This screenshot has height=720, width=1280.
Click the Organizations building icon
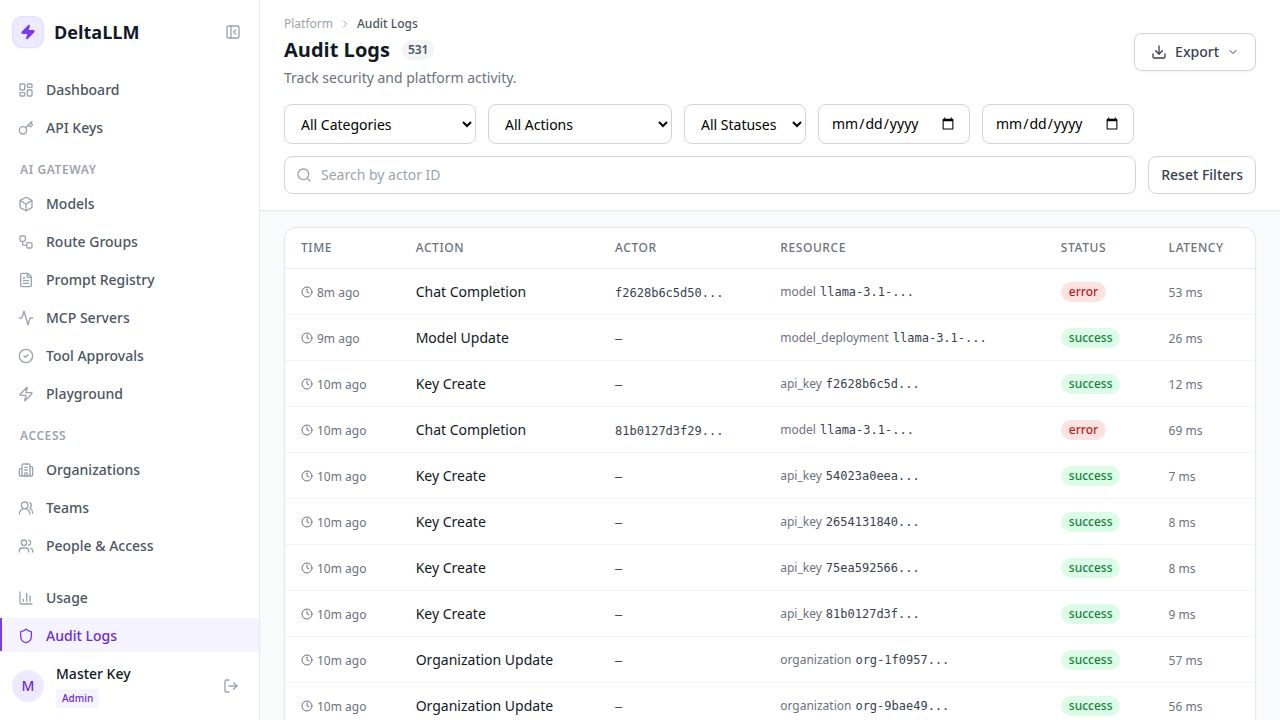pyautogui.click(x=26, y=470)
